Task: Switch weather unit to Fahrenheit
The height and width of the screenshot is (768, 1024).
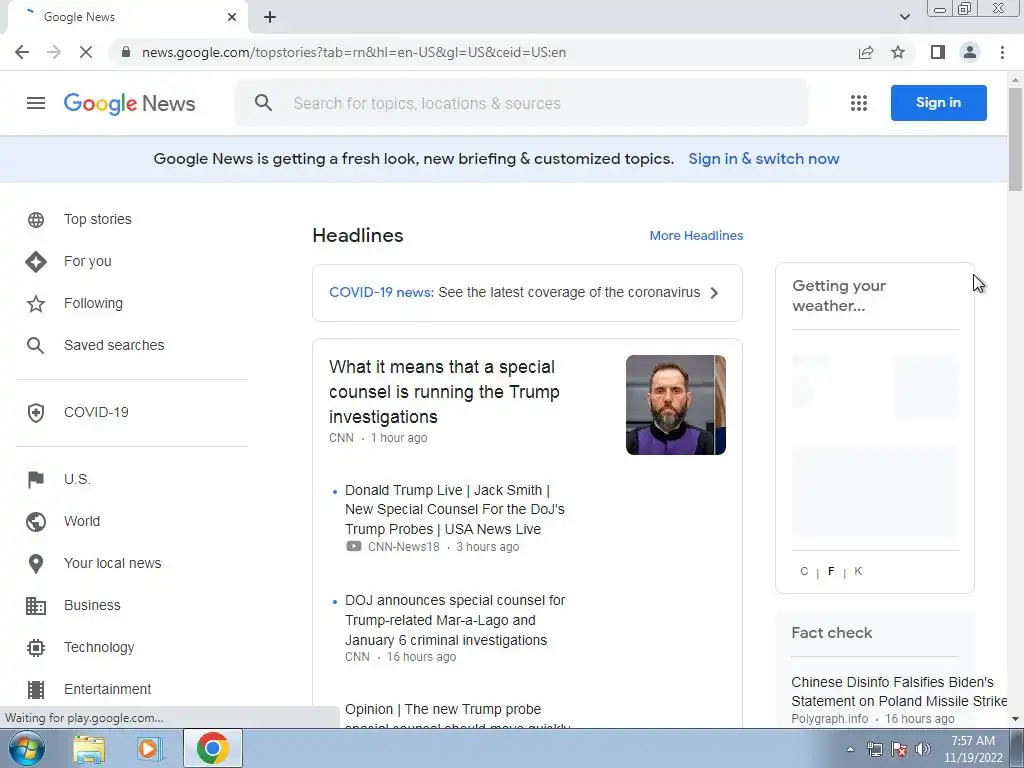Action: point(831,571)
